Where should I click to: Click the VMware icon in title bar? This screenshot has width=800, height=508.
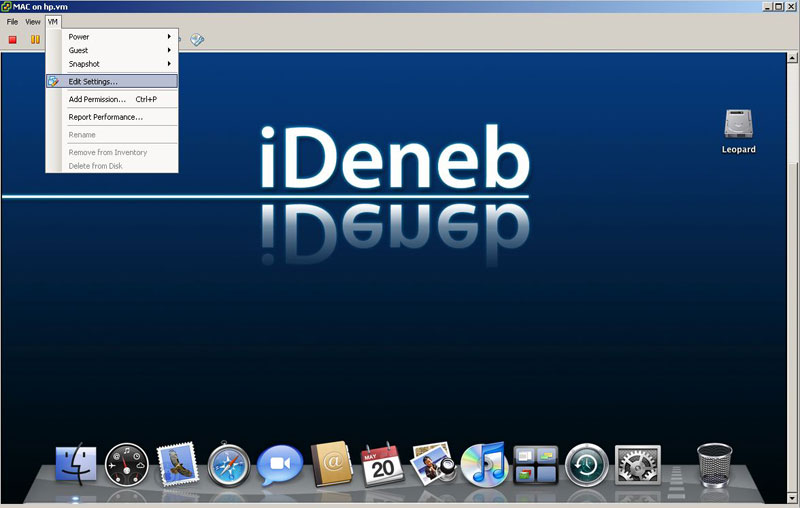pyautogui.click(x=6, y=7)
